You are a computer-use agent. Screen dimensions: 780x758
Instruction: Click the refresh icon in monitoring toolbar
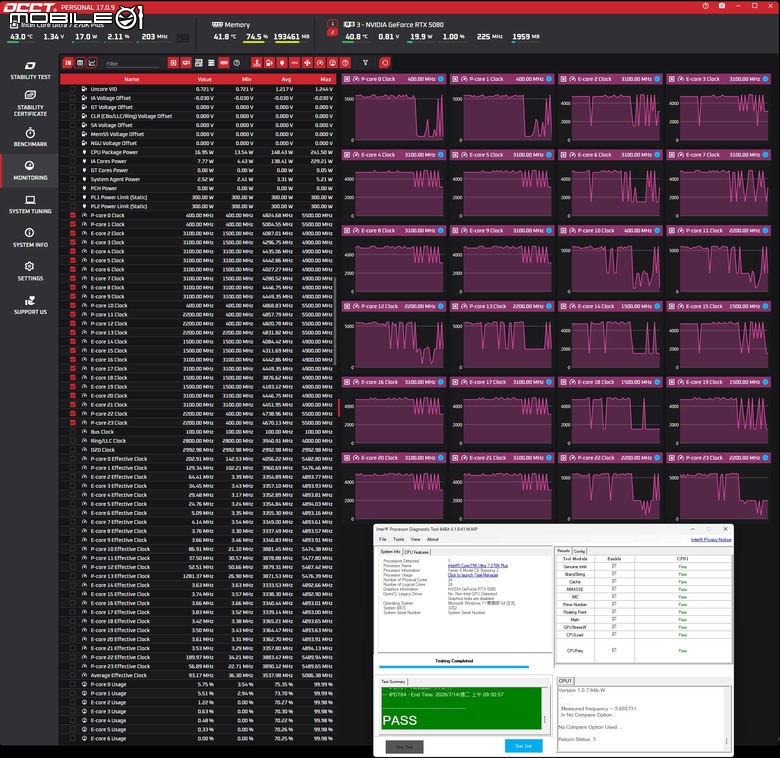pos(385,63)
